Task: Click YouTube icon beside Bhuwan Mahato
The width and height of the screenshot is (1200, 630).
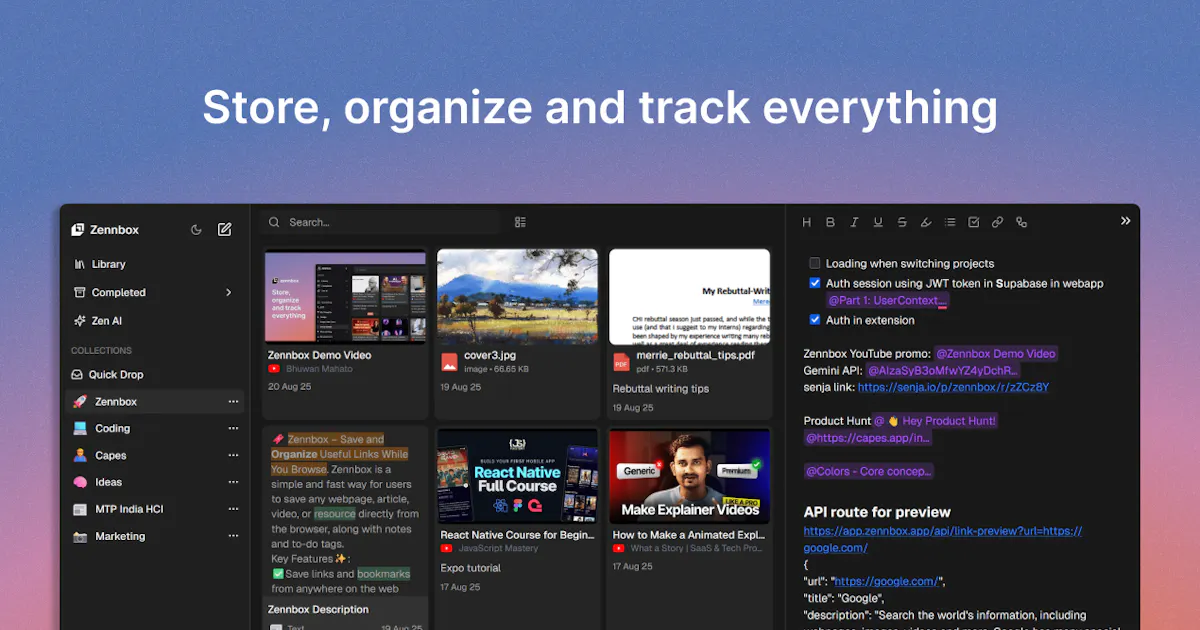Action: [274, 369]
